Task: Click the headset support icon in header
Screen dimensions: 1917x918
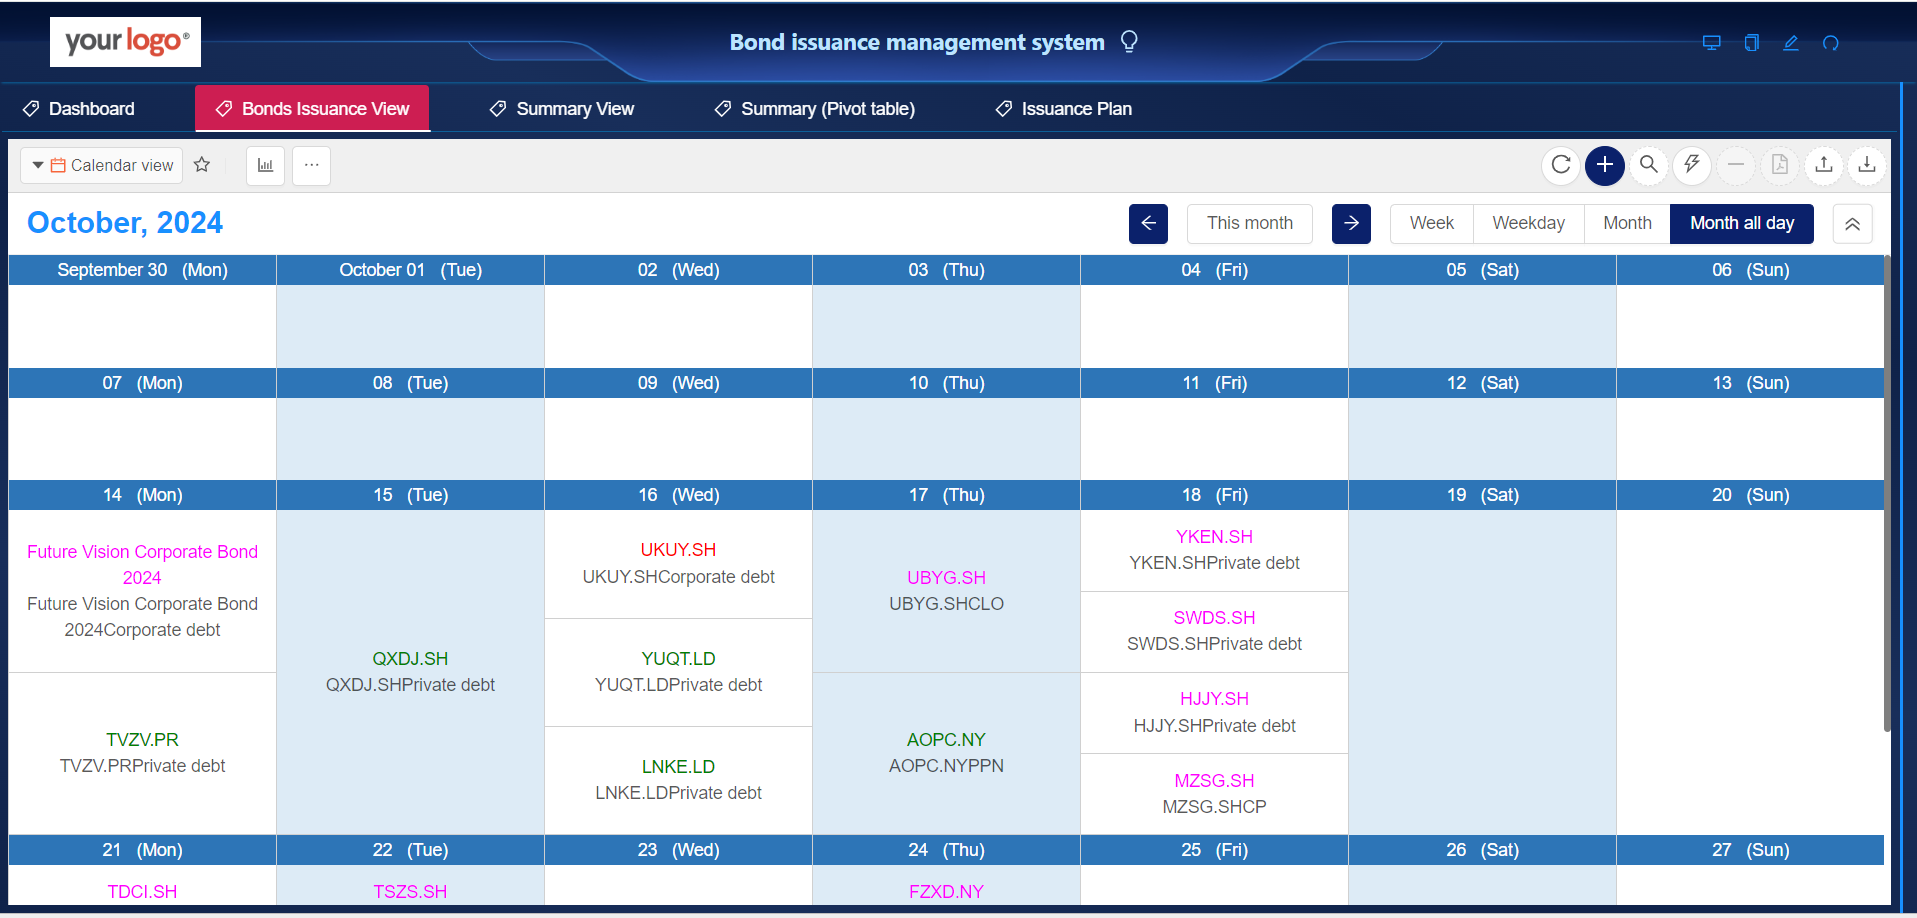Action: tap(1831, 43)
